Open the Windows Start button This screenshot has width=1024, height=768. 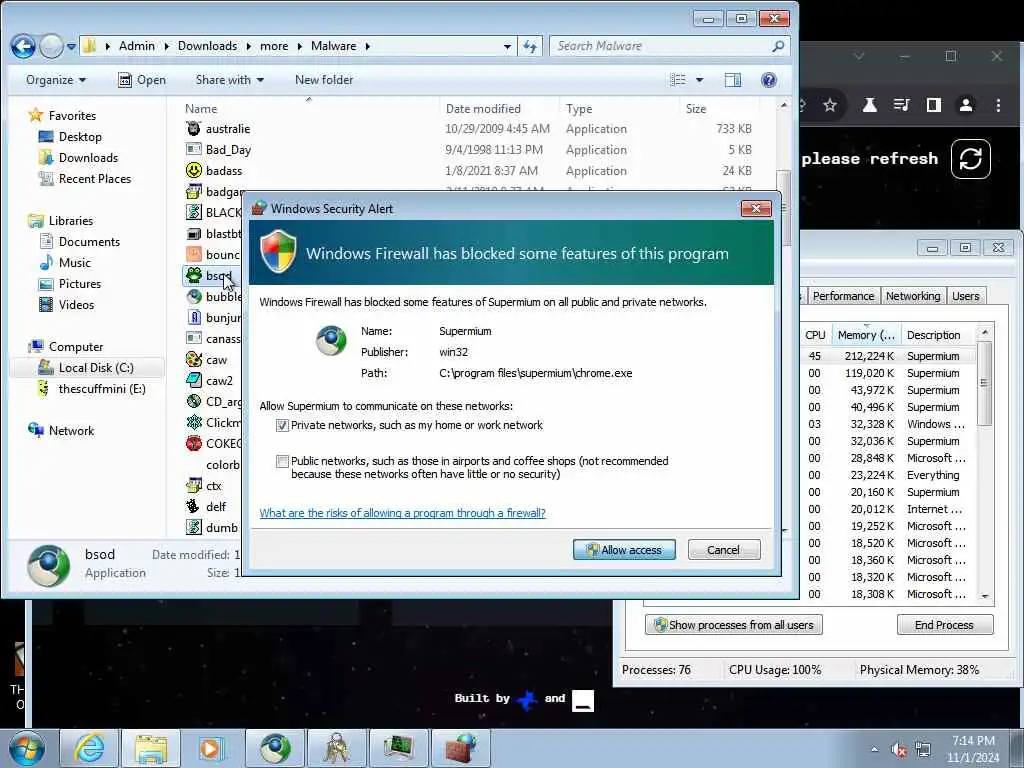(27, 748)
